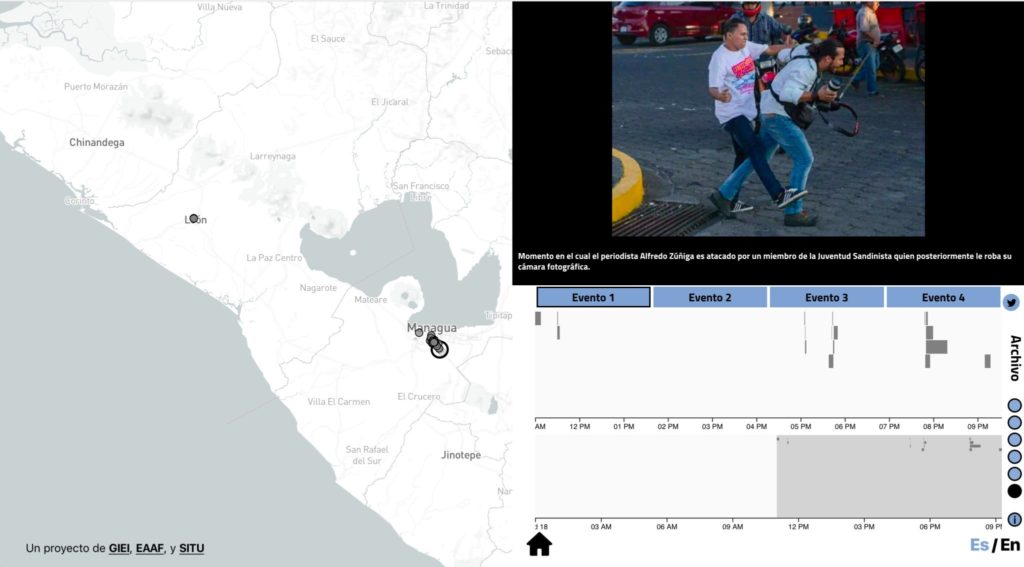Click the Twitter share icon
The image size is (1024, 567).
click(1011, 303)
